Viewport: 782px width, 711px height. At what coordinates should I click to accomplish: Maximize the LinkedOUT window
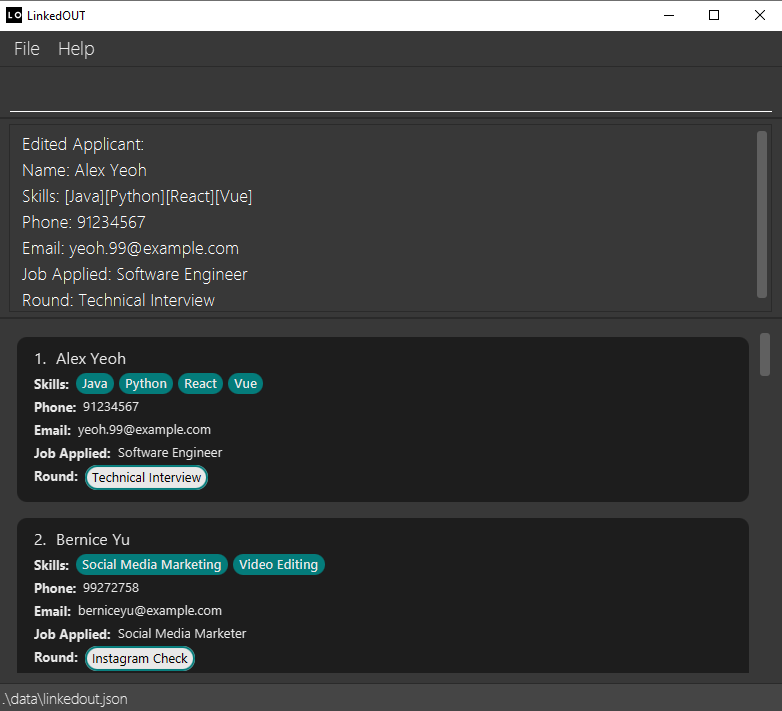[x=713, y=15]
